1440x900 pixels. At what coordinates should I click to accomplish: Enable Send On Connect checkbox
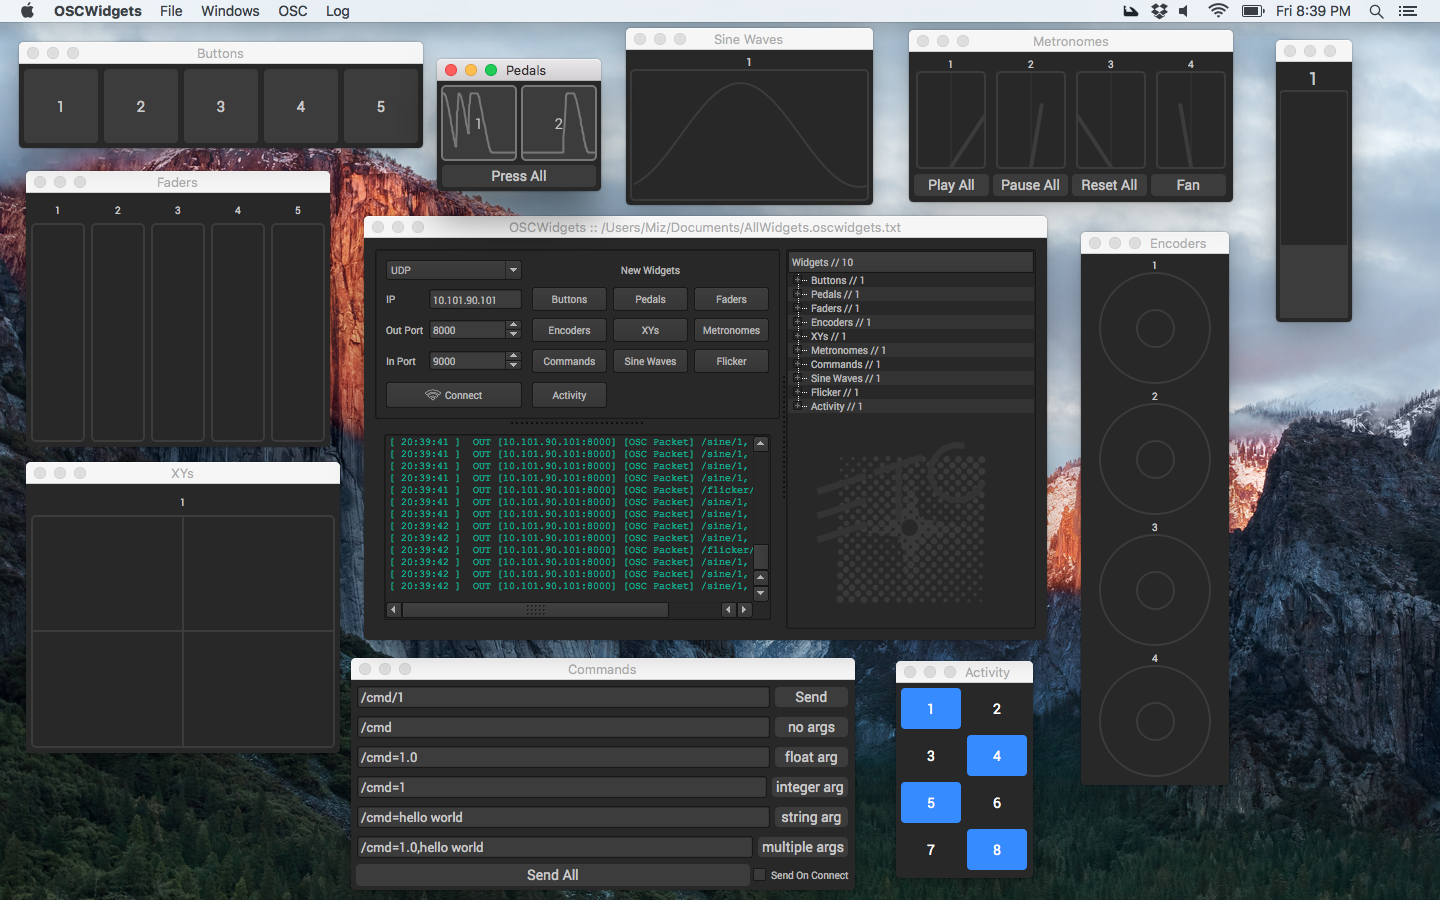pyautogui.click(x=760, y=875)
